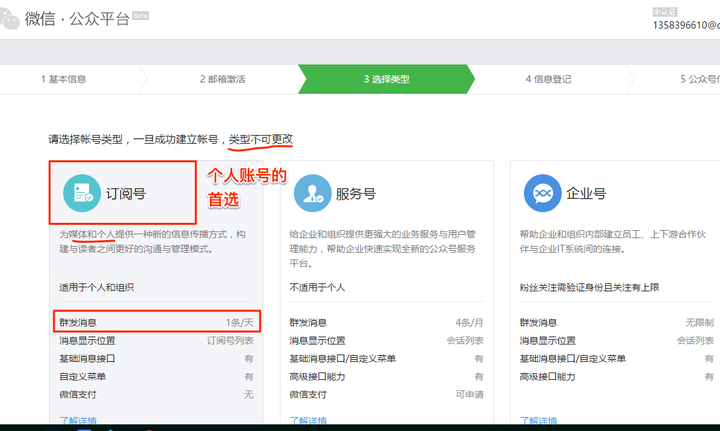
Task: Click 微信支付 row in 订阅号 card
Action: [x=157, y=394]
